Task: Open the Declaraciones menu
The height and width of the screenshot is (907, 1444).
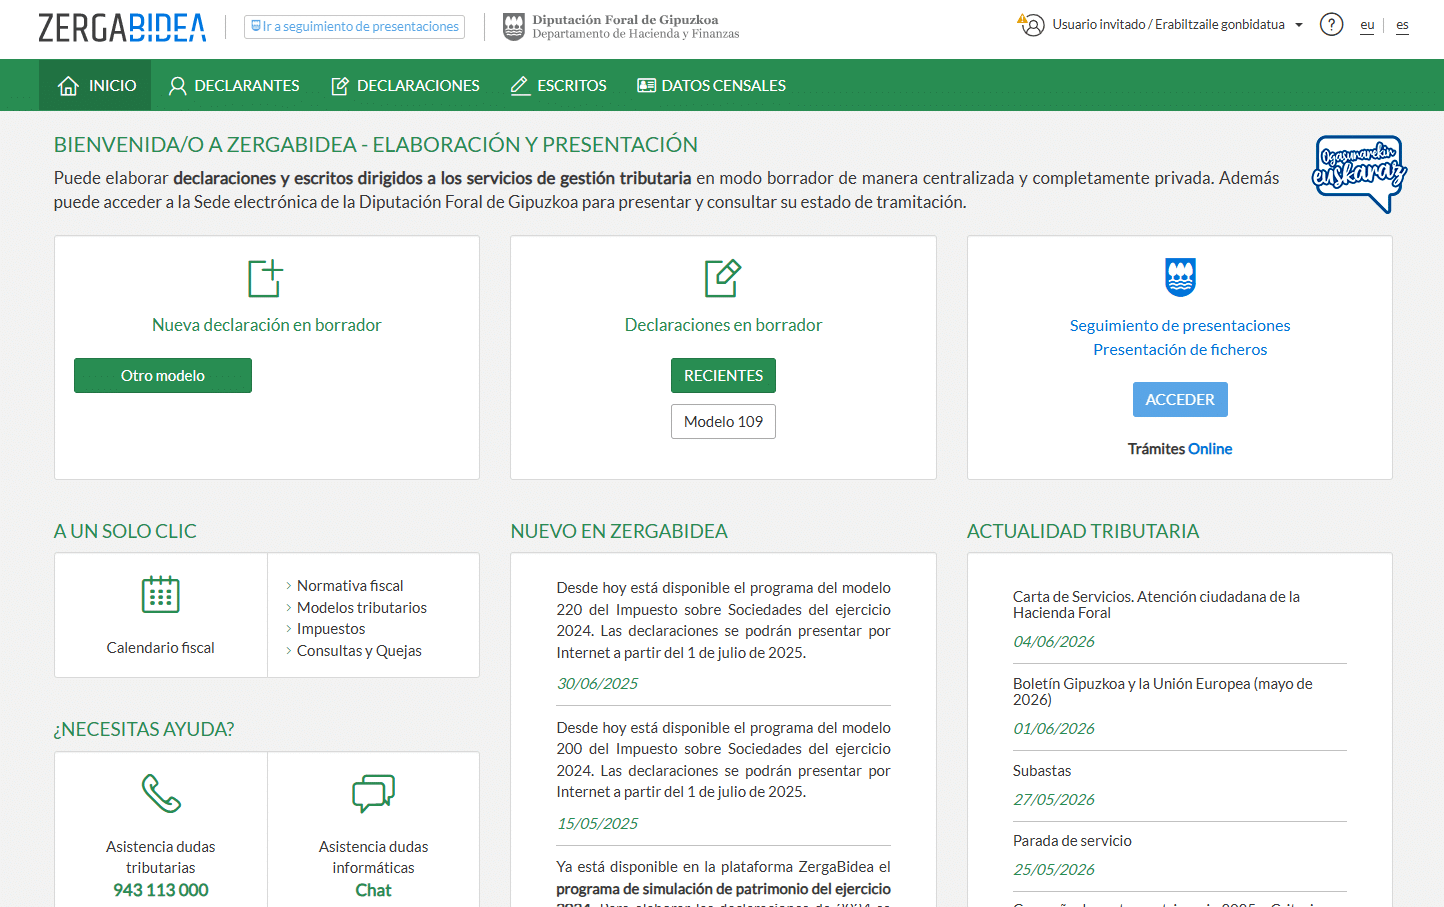Action: (x=405, y=85)
